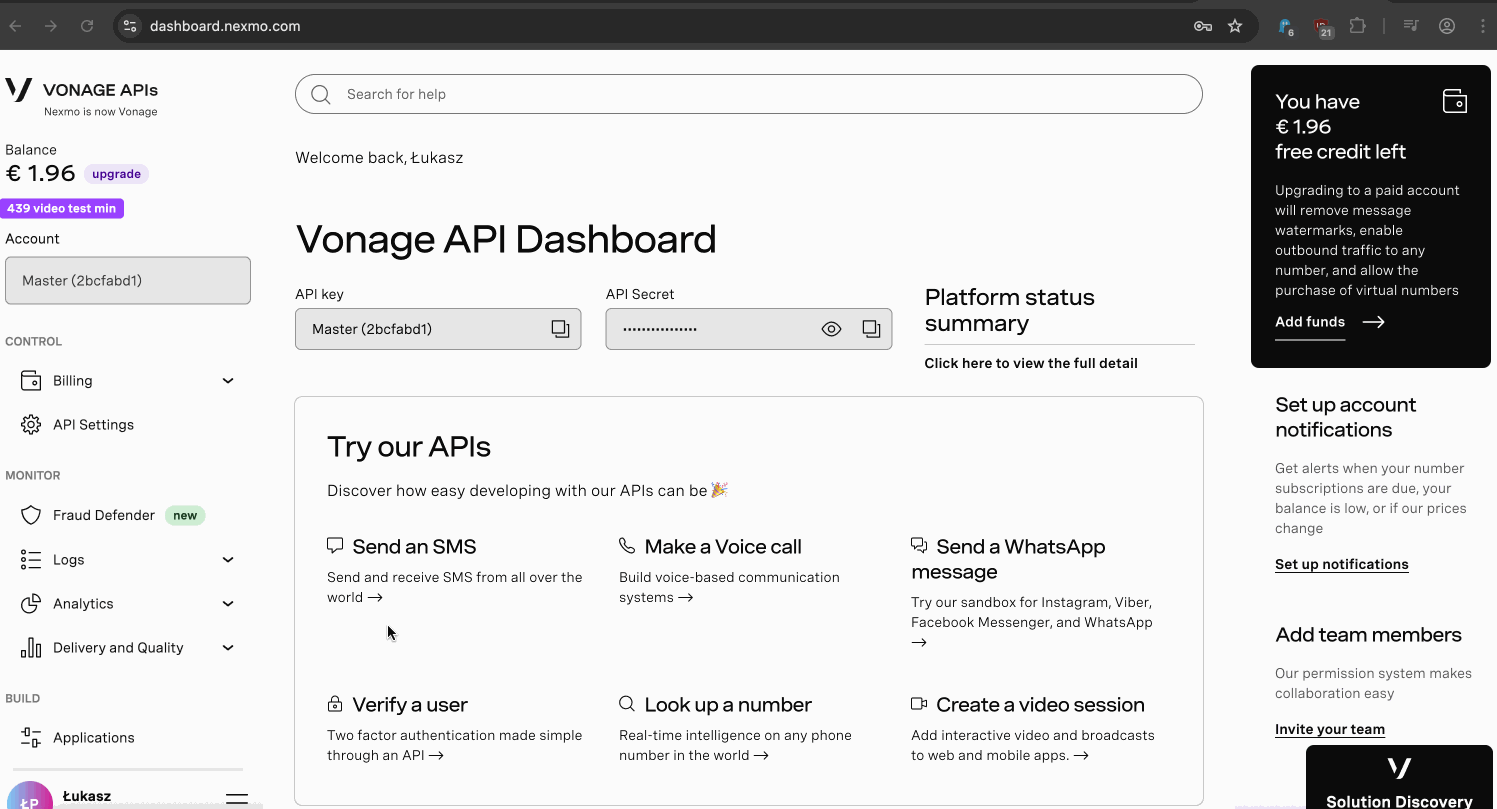
Task: Open the hamburger menu next to Łukasz
Action: click(237, 798)
